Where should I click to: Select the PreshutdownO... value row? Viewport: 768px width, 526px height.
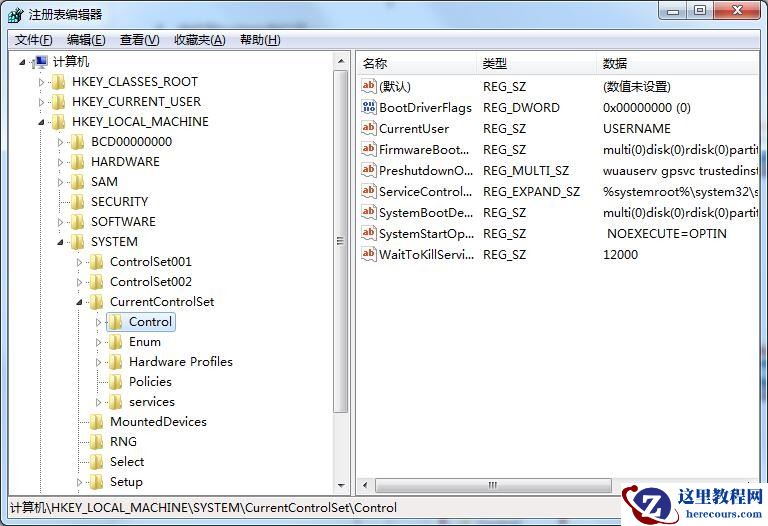point(560,170)
